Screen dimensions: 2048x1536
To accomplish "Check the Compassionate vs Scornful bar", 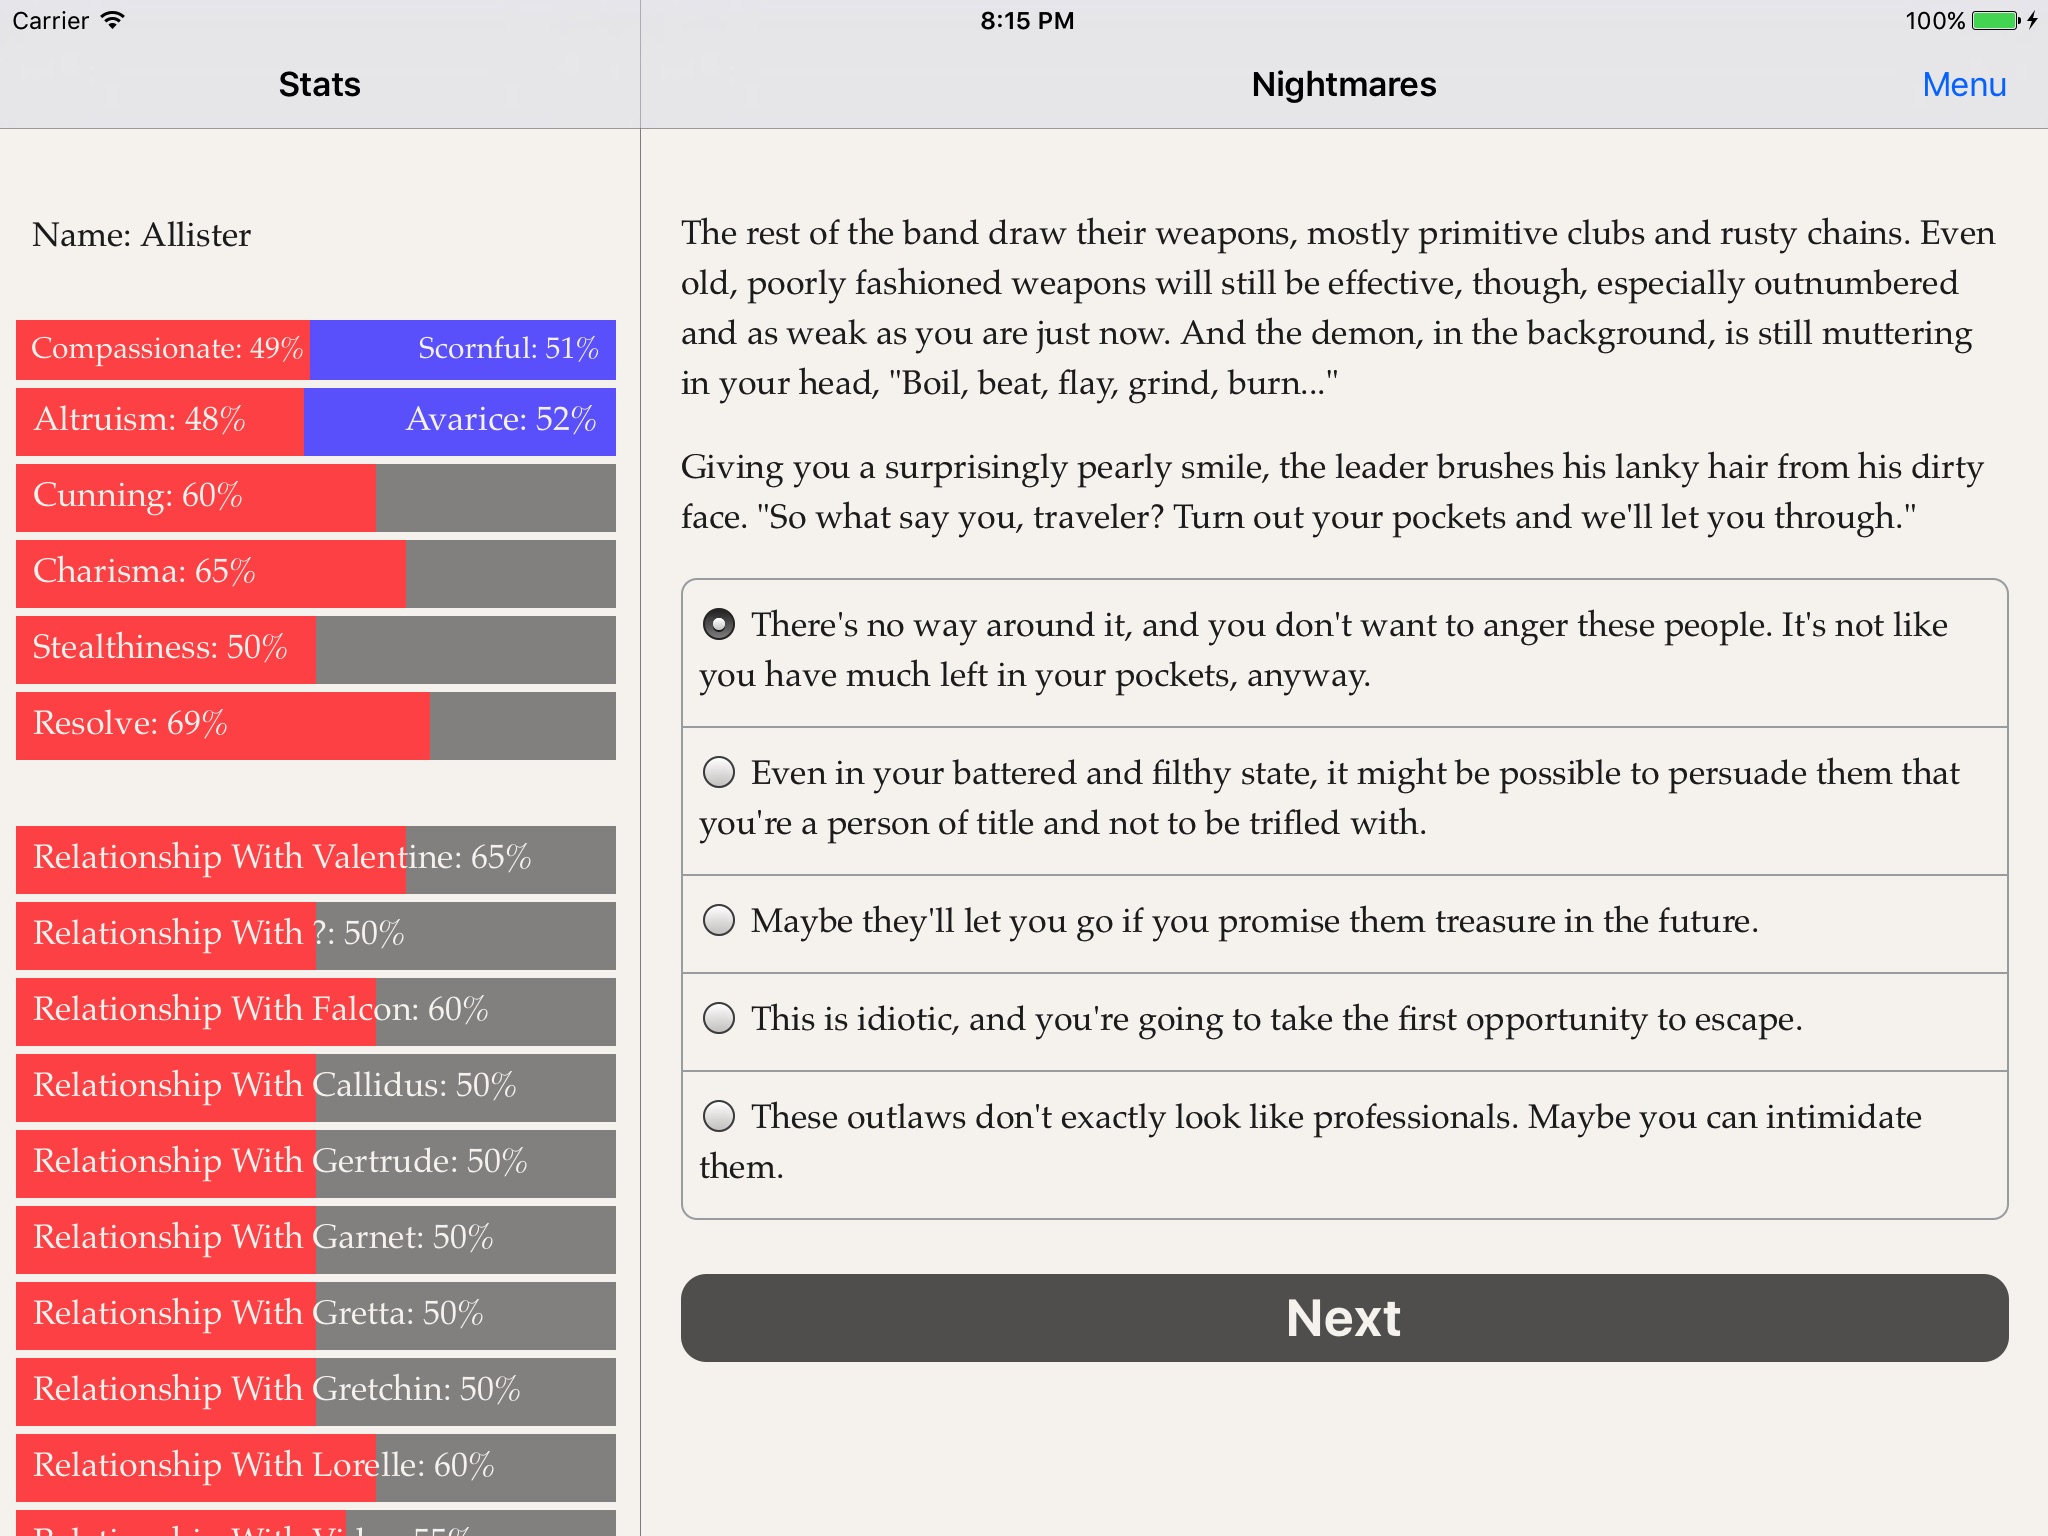I will (x=316, y=350).
